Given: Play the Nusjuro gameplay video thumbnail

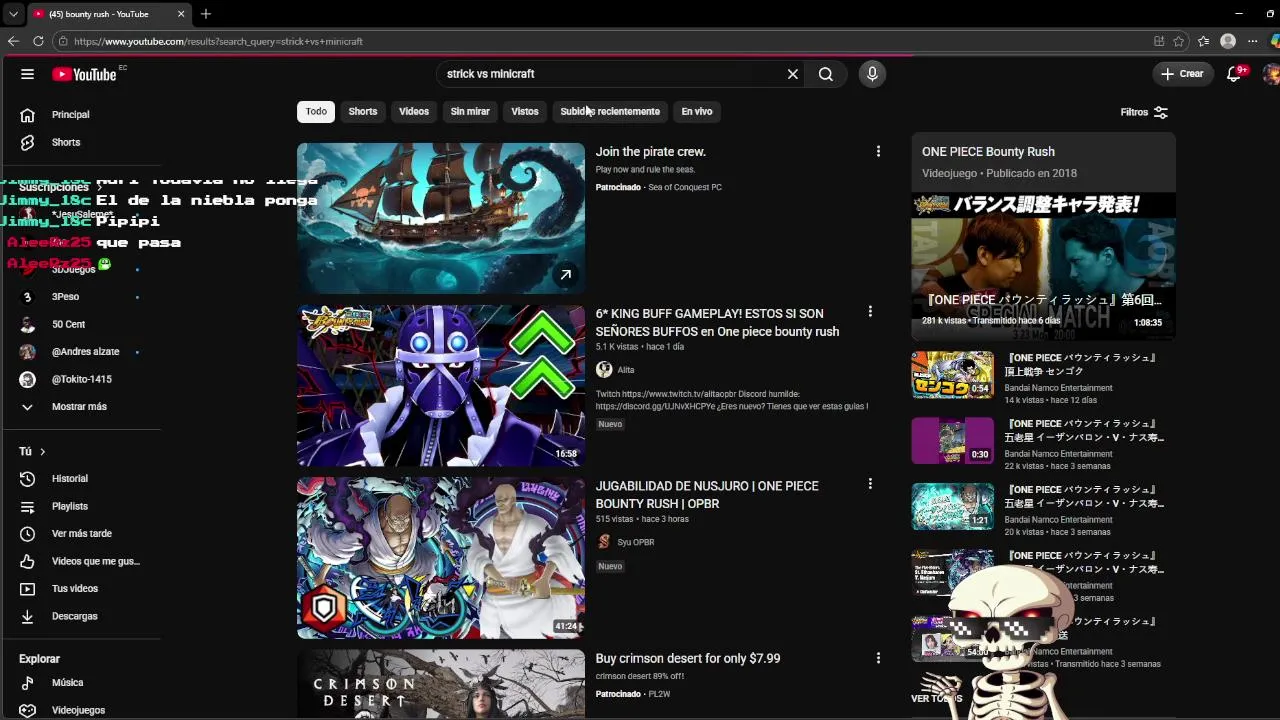Looking at the screenshot, I should (x=441, y=558).
